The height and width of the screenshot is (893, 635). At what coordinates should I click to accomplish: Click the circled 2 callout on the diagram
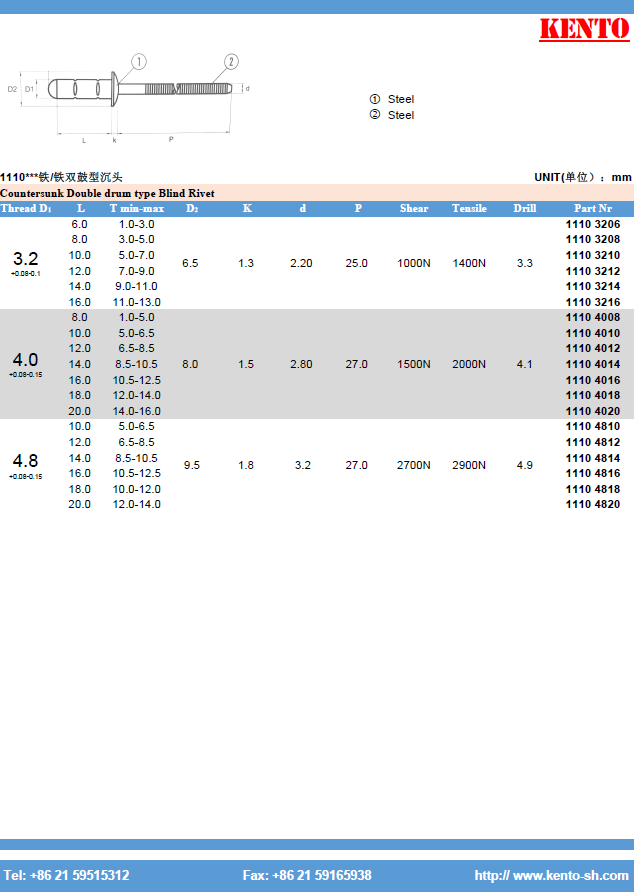point(231,62)
